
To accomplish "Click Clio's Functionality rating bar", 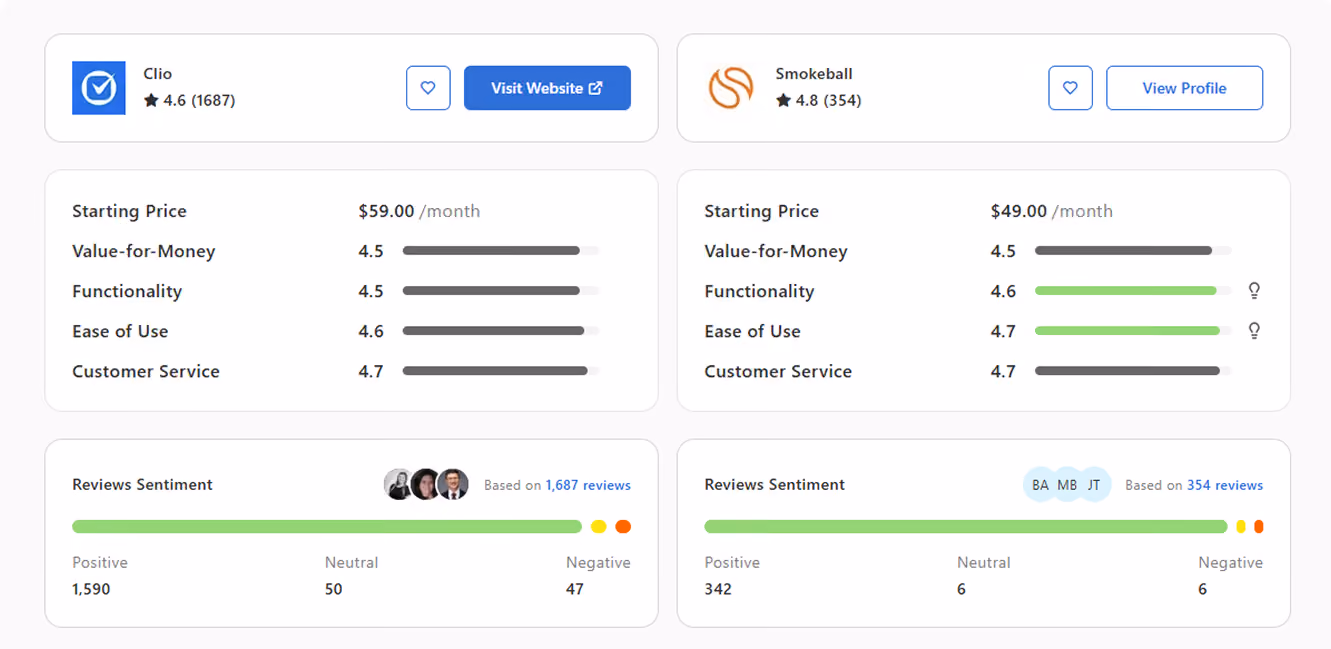I will pos(501,291).
